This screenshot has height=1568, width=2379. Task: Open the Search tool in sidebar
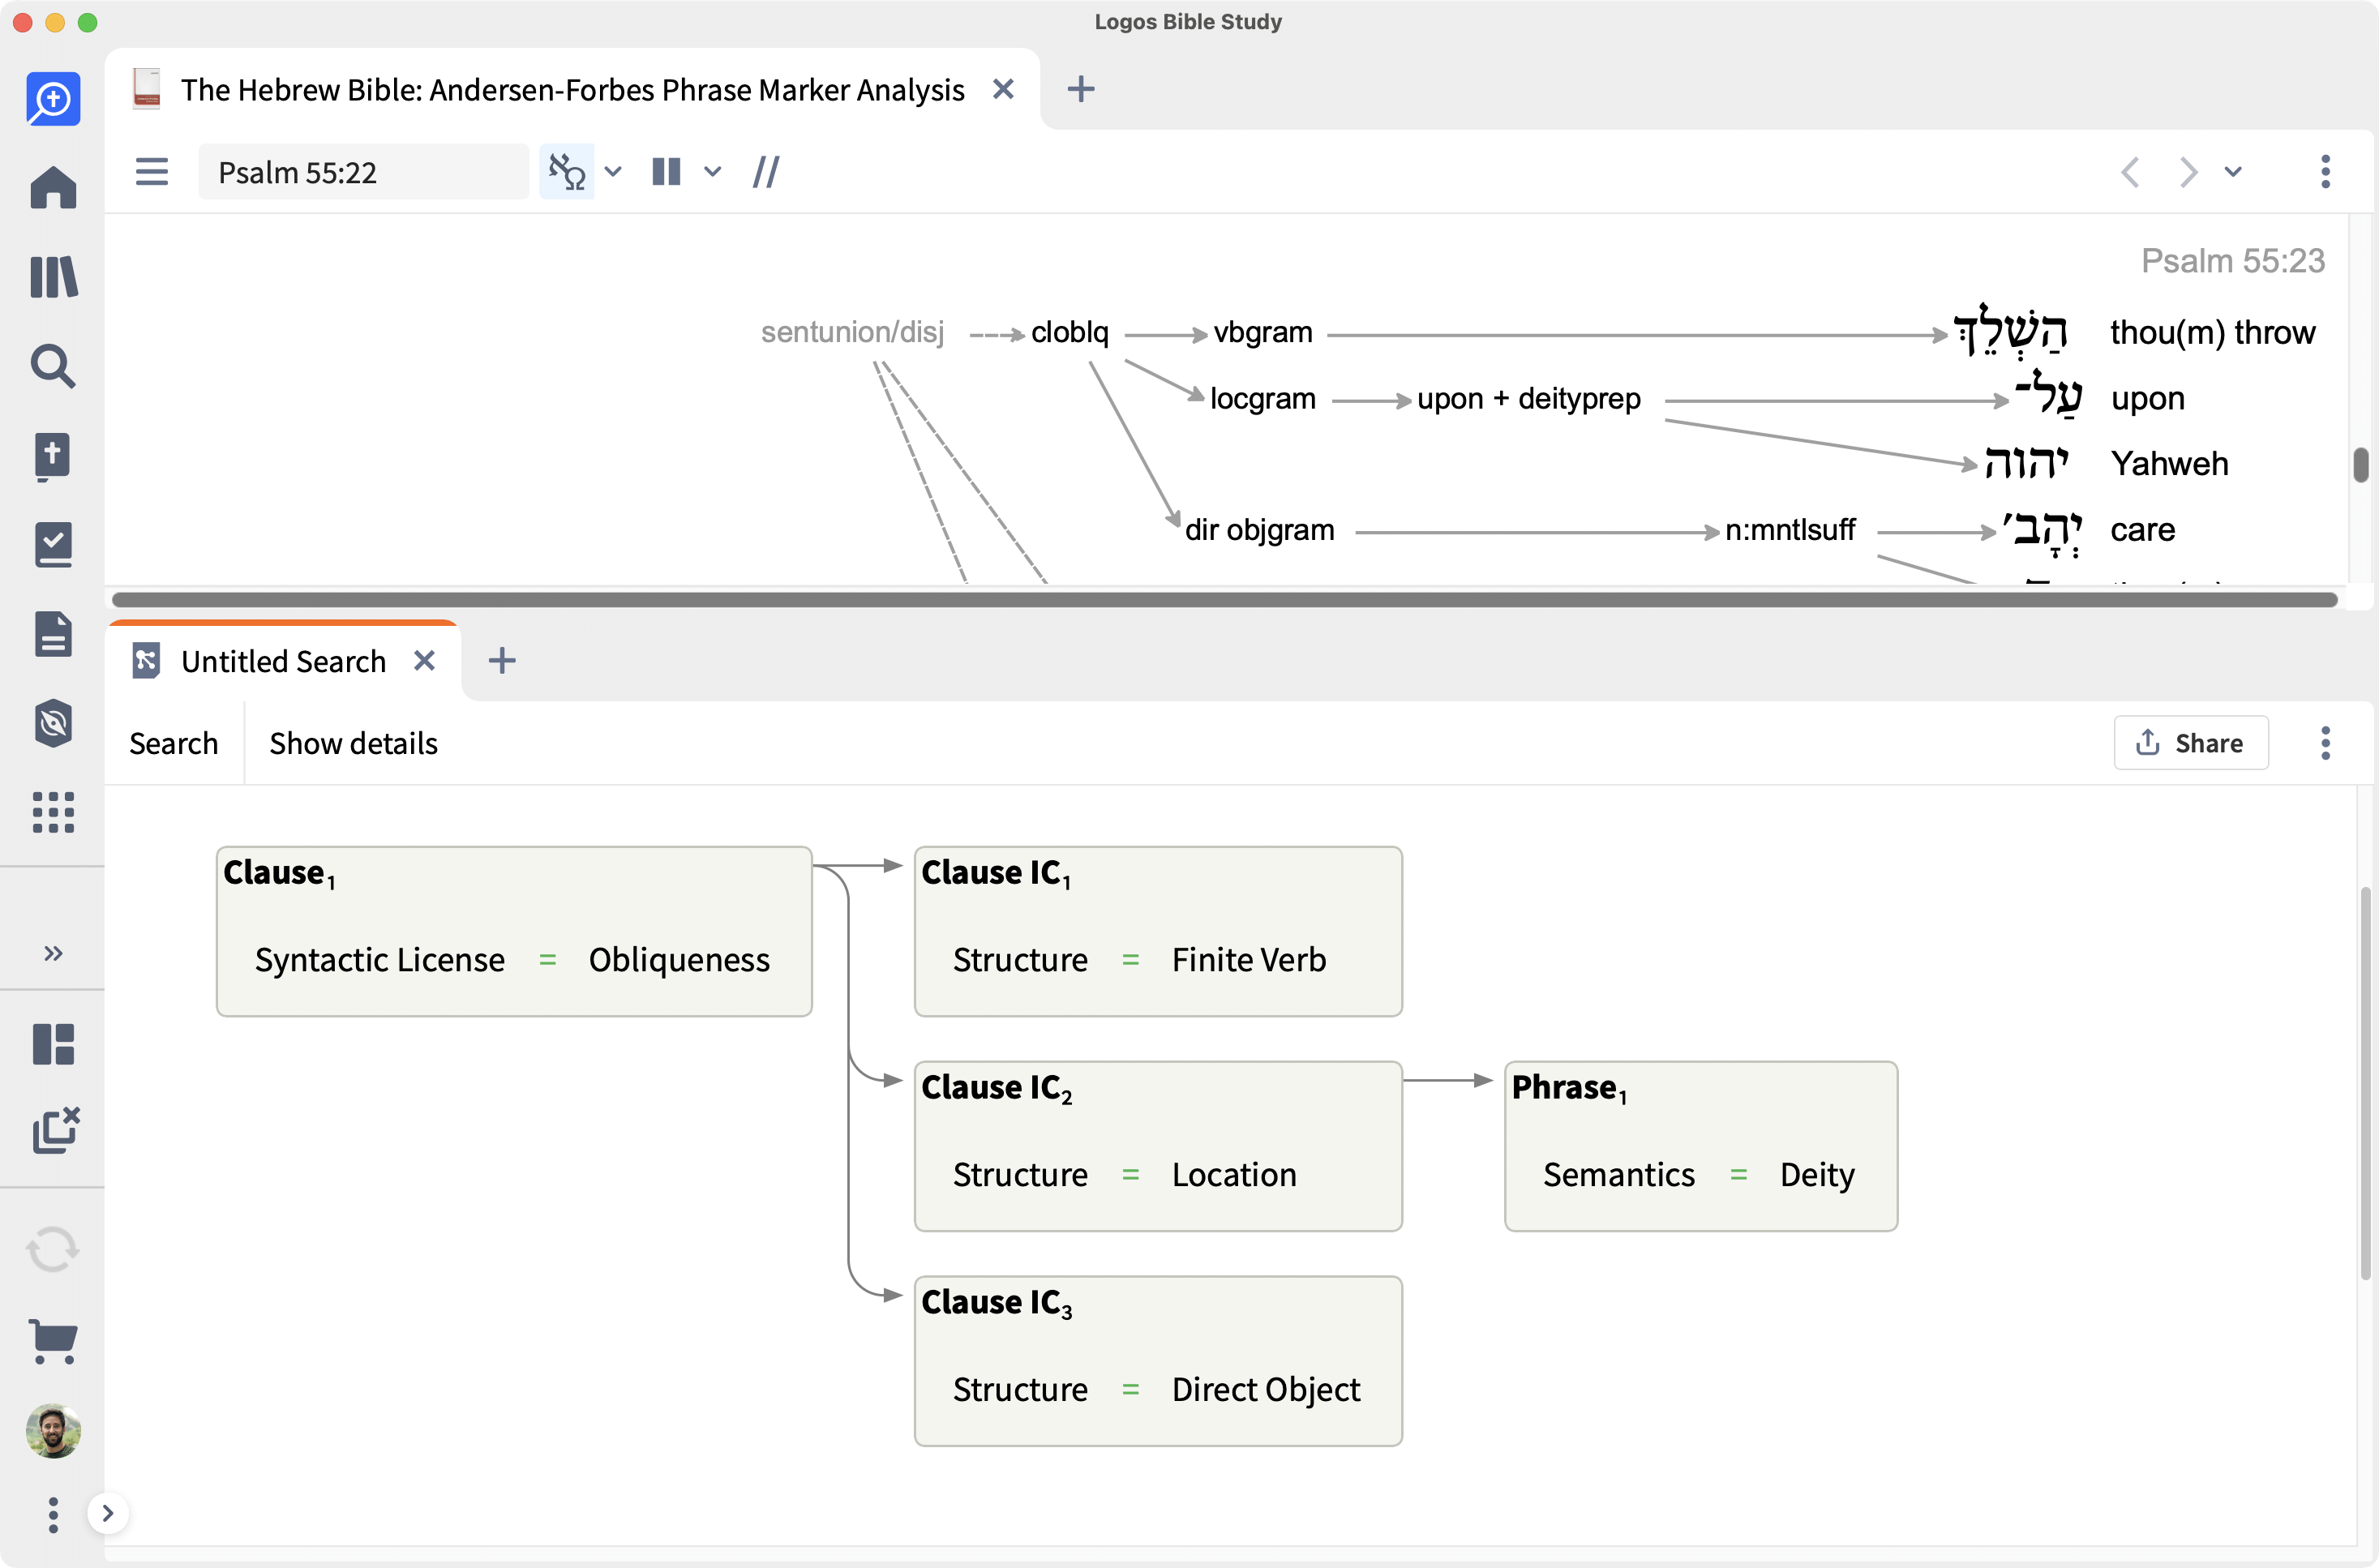(x=53, y=366)
